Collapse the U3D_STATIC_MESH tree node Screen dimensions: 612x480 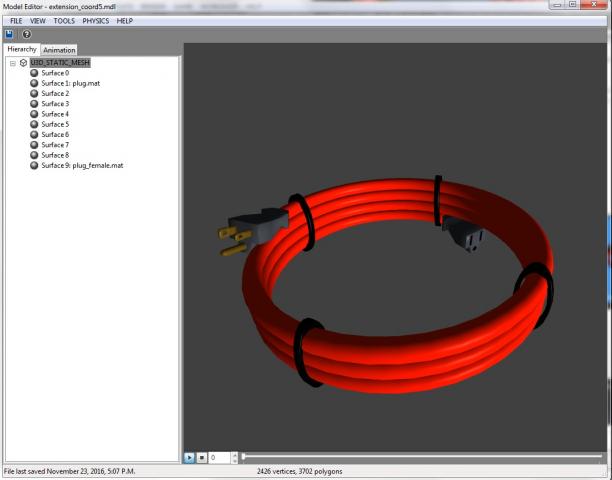click(12, 62)
